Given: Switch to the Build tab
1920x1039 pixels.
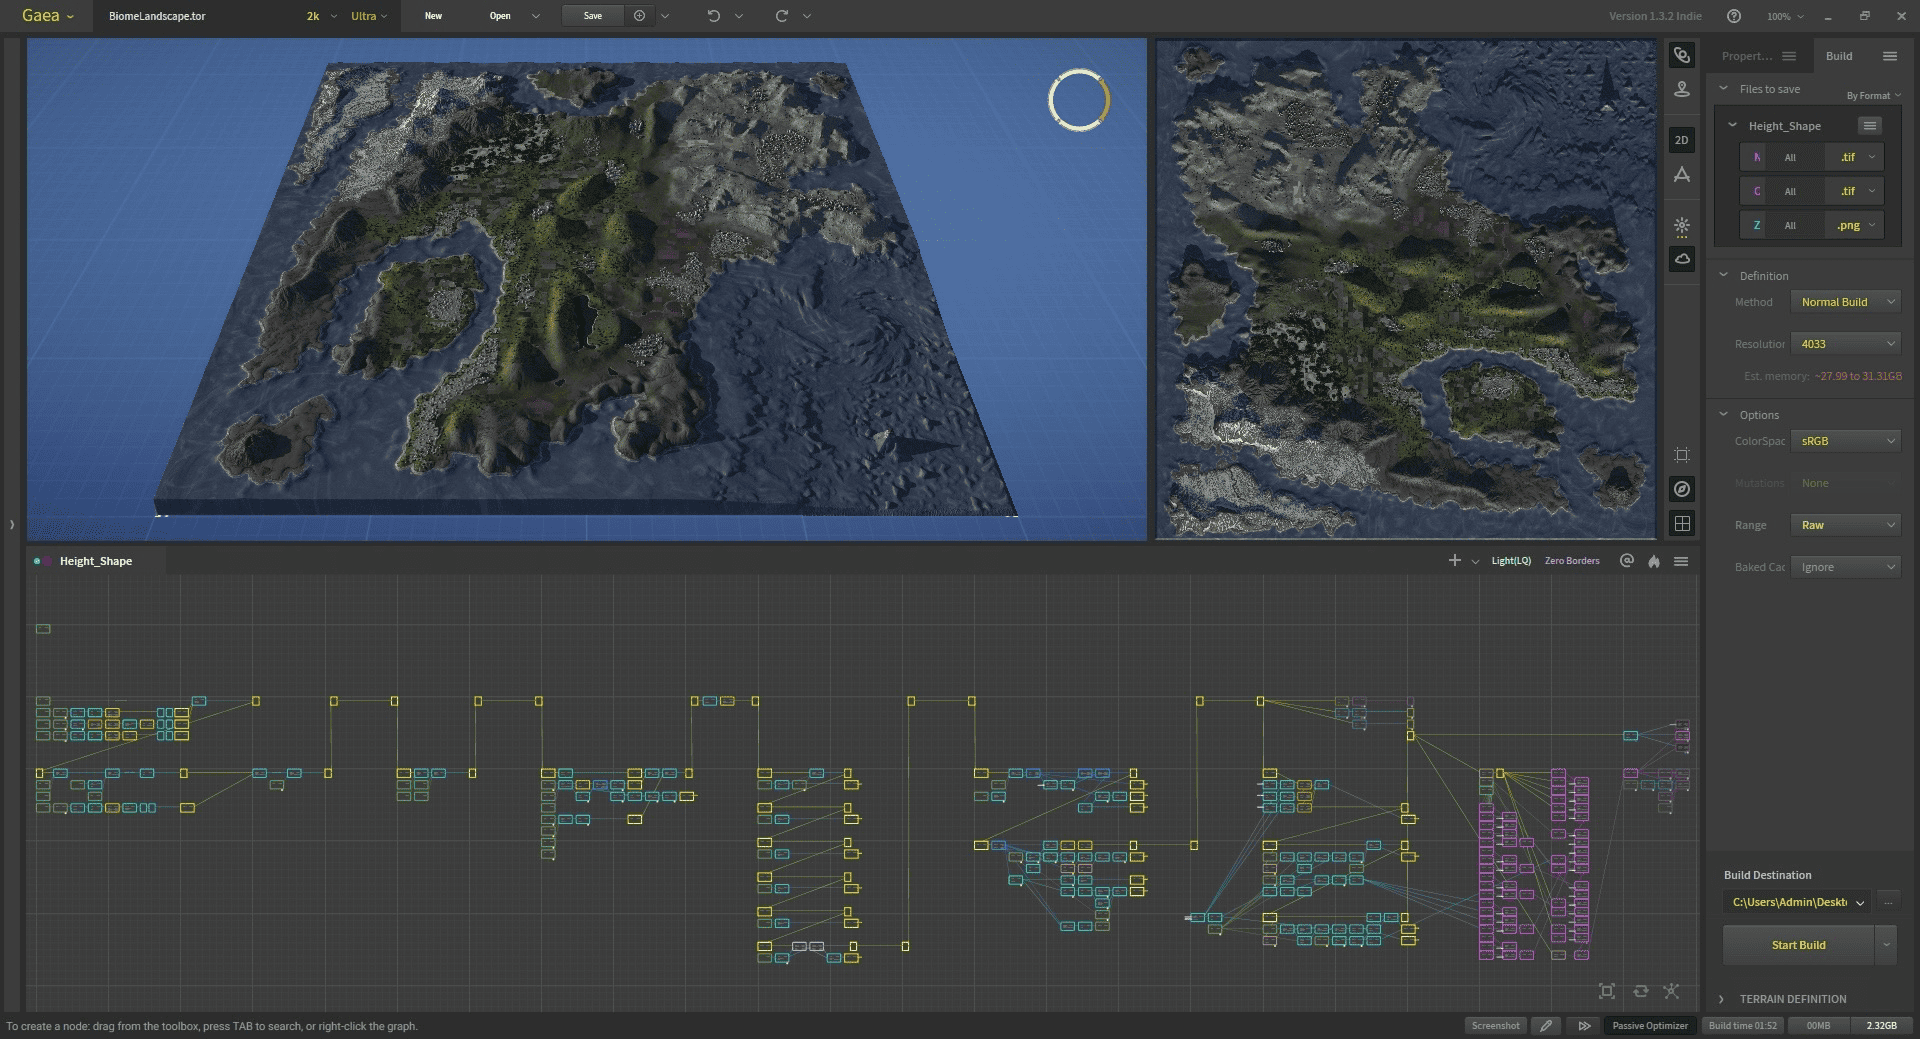Looking at the screenshot, I should coord(1838,56).
